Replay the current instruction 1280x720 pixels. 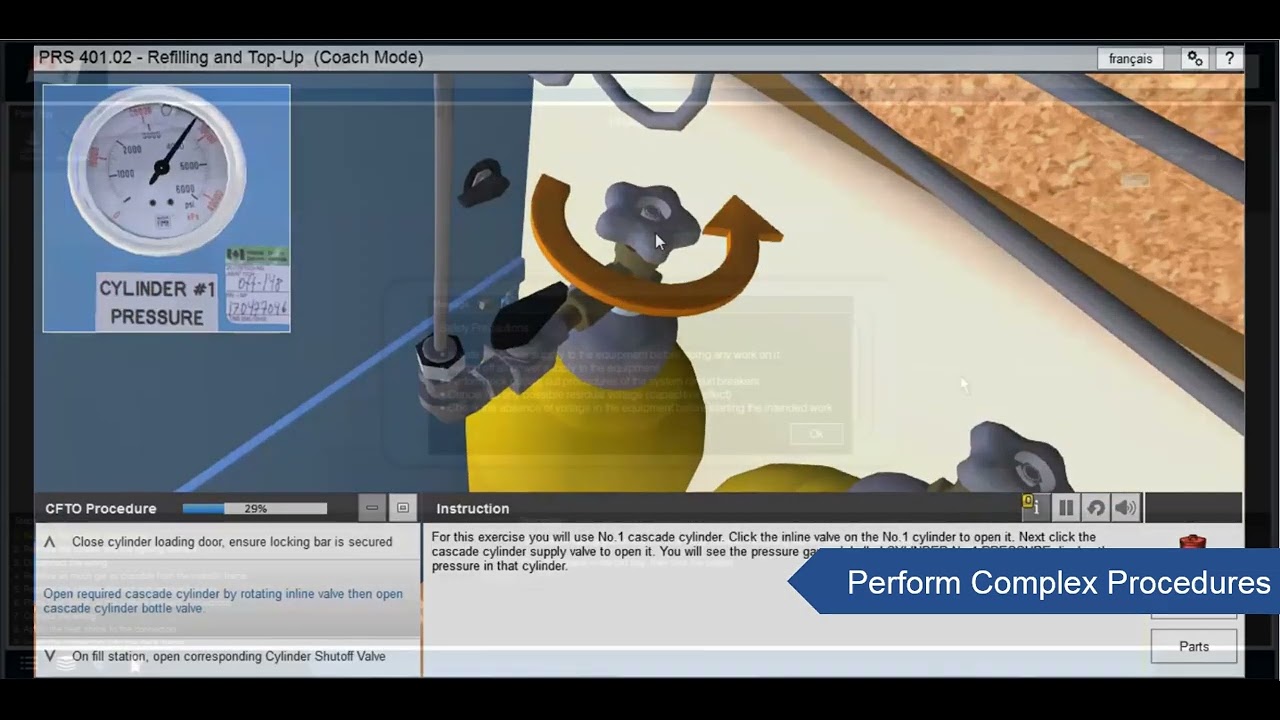point(1096,508)
